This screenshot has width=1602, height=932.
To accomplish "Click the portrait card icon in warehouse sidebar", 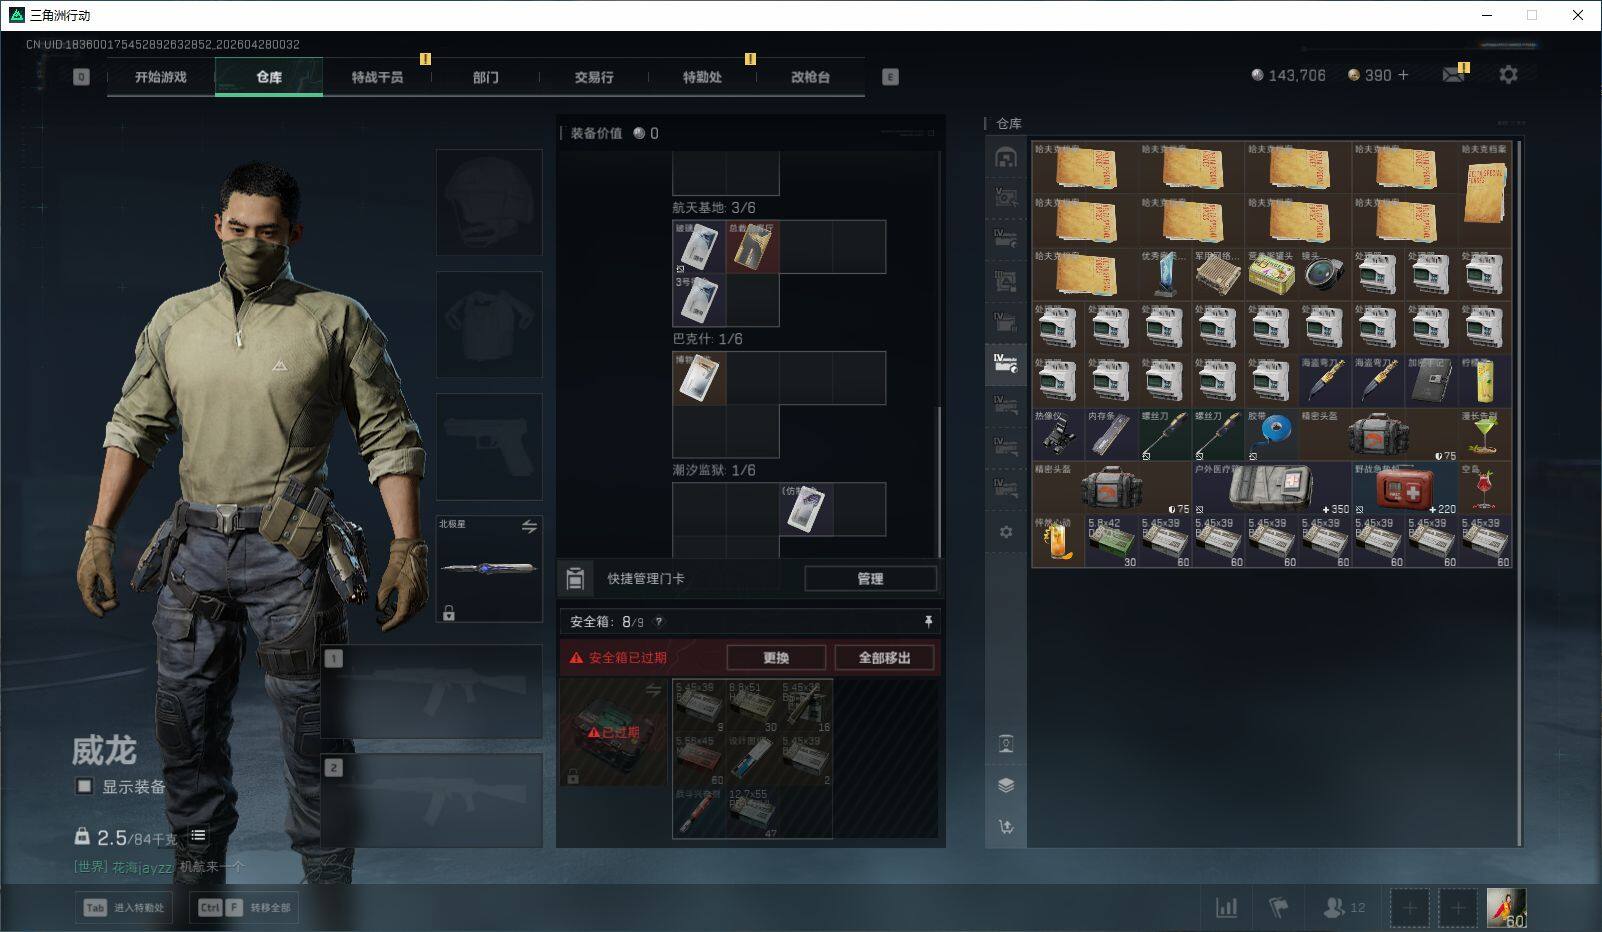I will point(1006,744).
